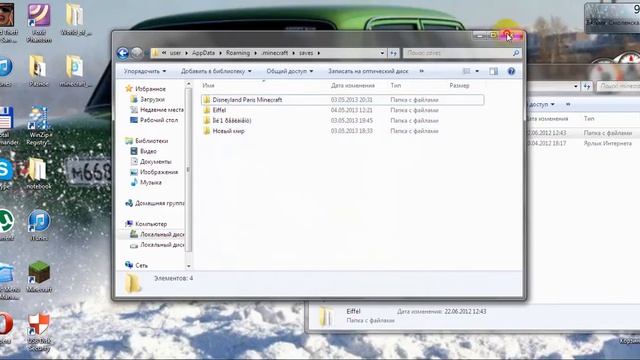Open Видео library
This screenshot has height=360, width=640.
point(148,151)
